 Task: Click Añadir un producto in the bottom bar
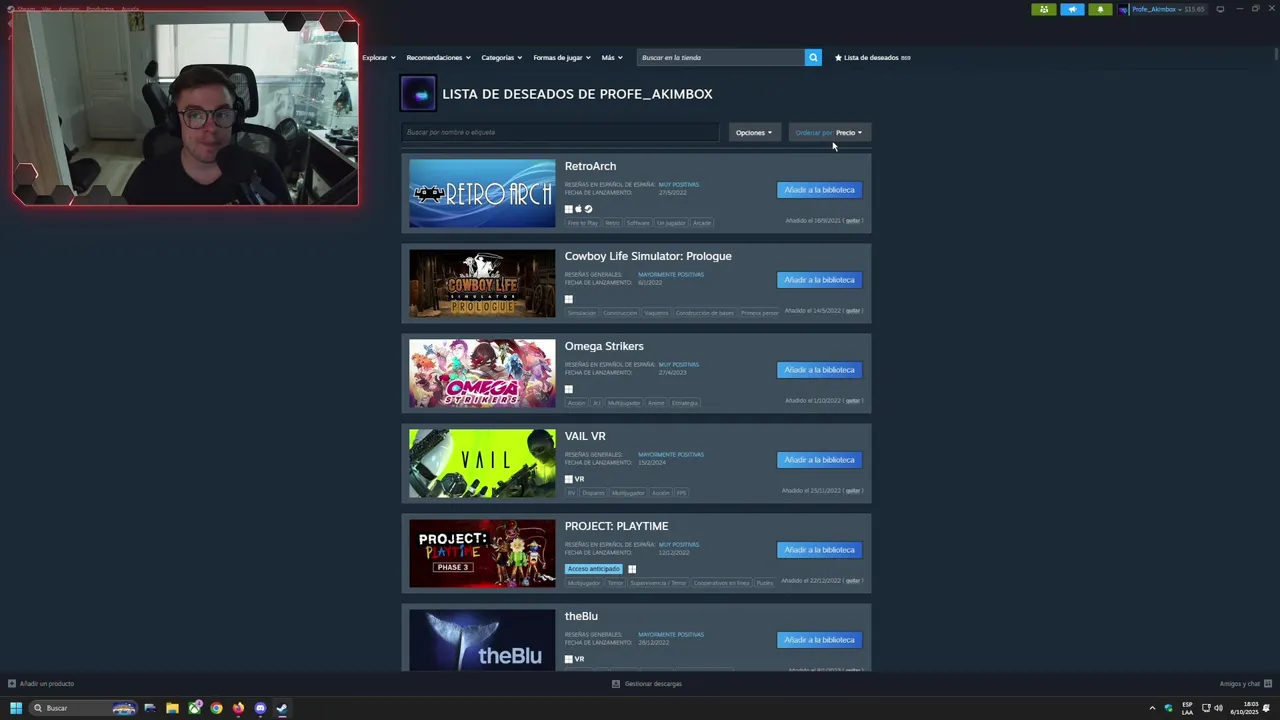click(x=47, y=684)
